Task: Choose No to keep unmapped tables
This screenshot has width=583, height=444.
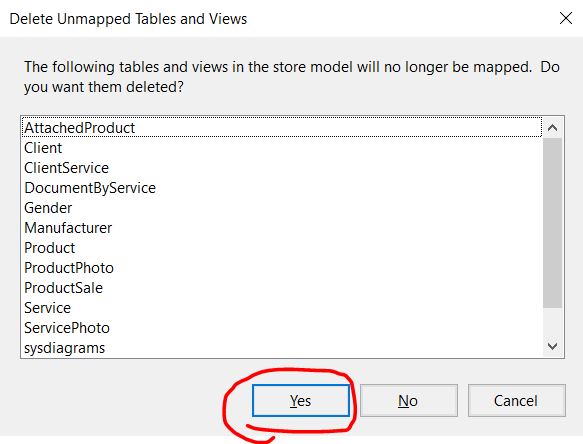Action: (409, 400)
